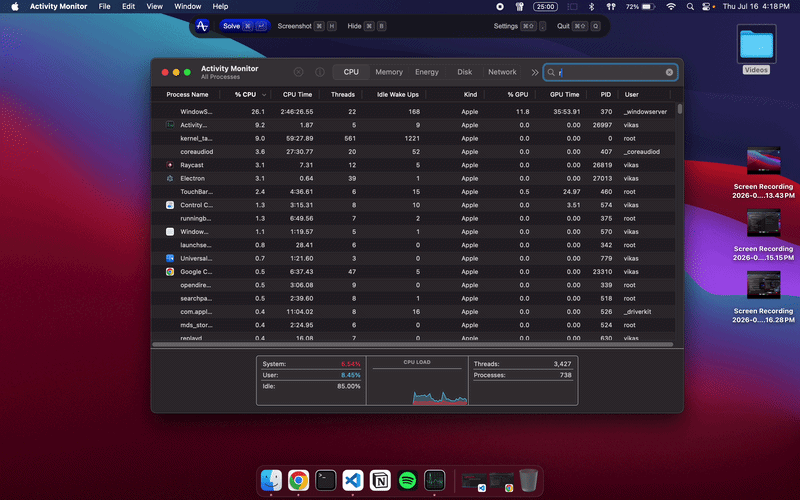Image resolution: width=800 pixels, height=500 pixels.
Task: Sort by the Threads column header
Action: [x=342, y=94]
